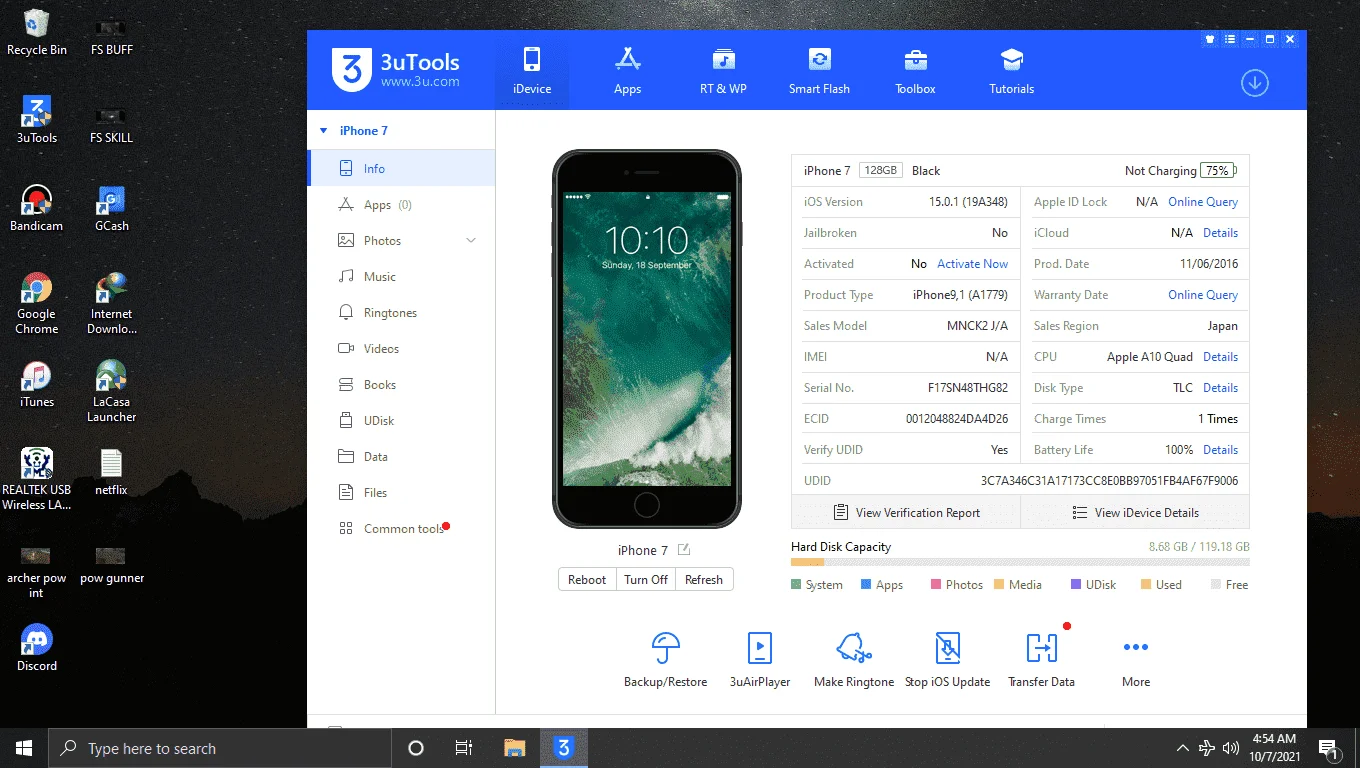Open Apps (0) in the sidebar

(x=401, y=204)
